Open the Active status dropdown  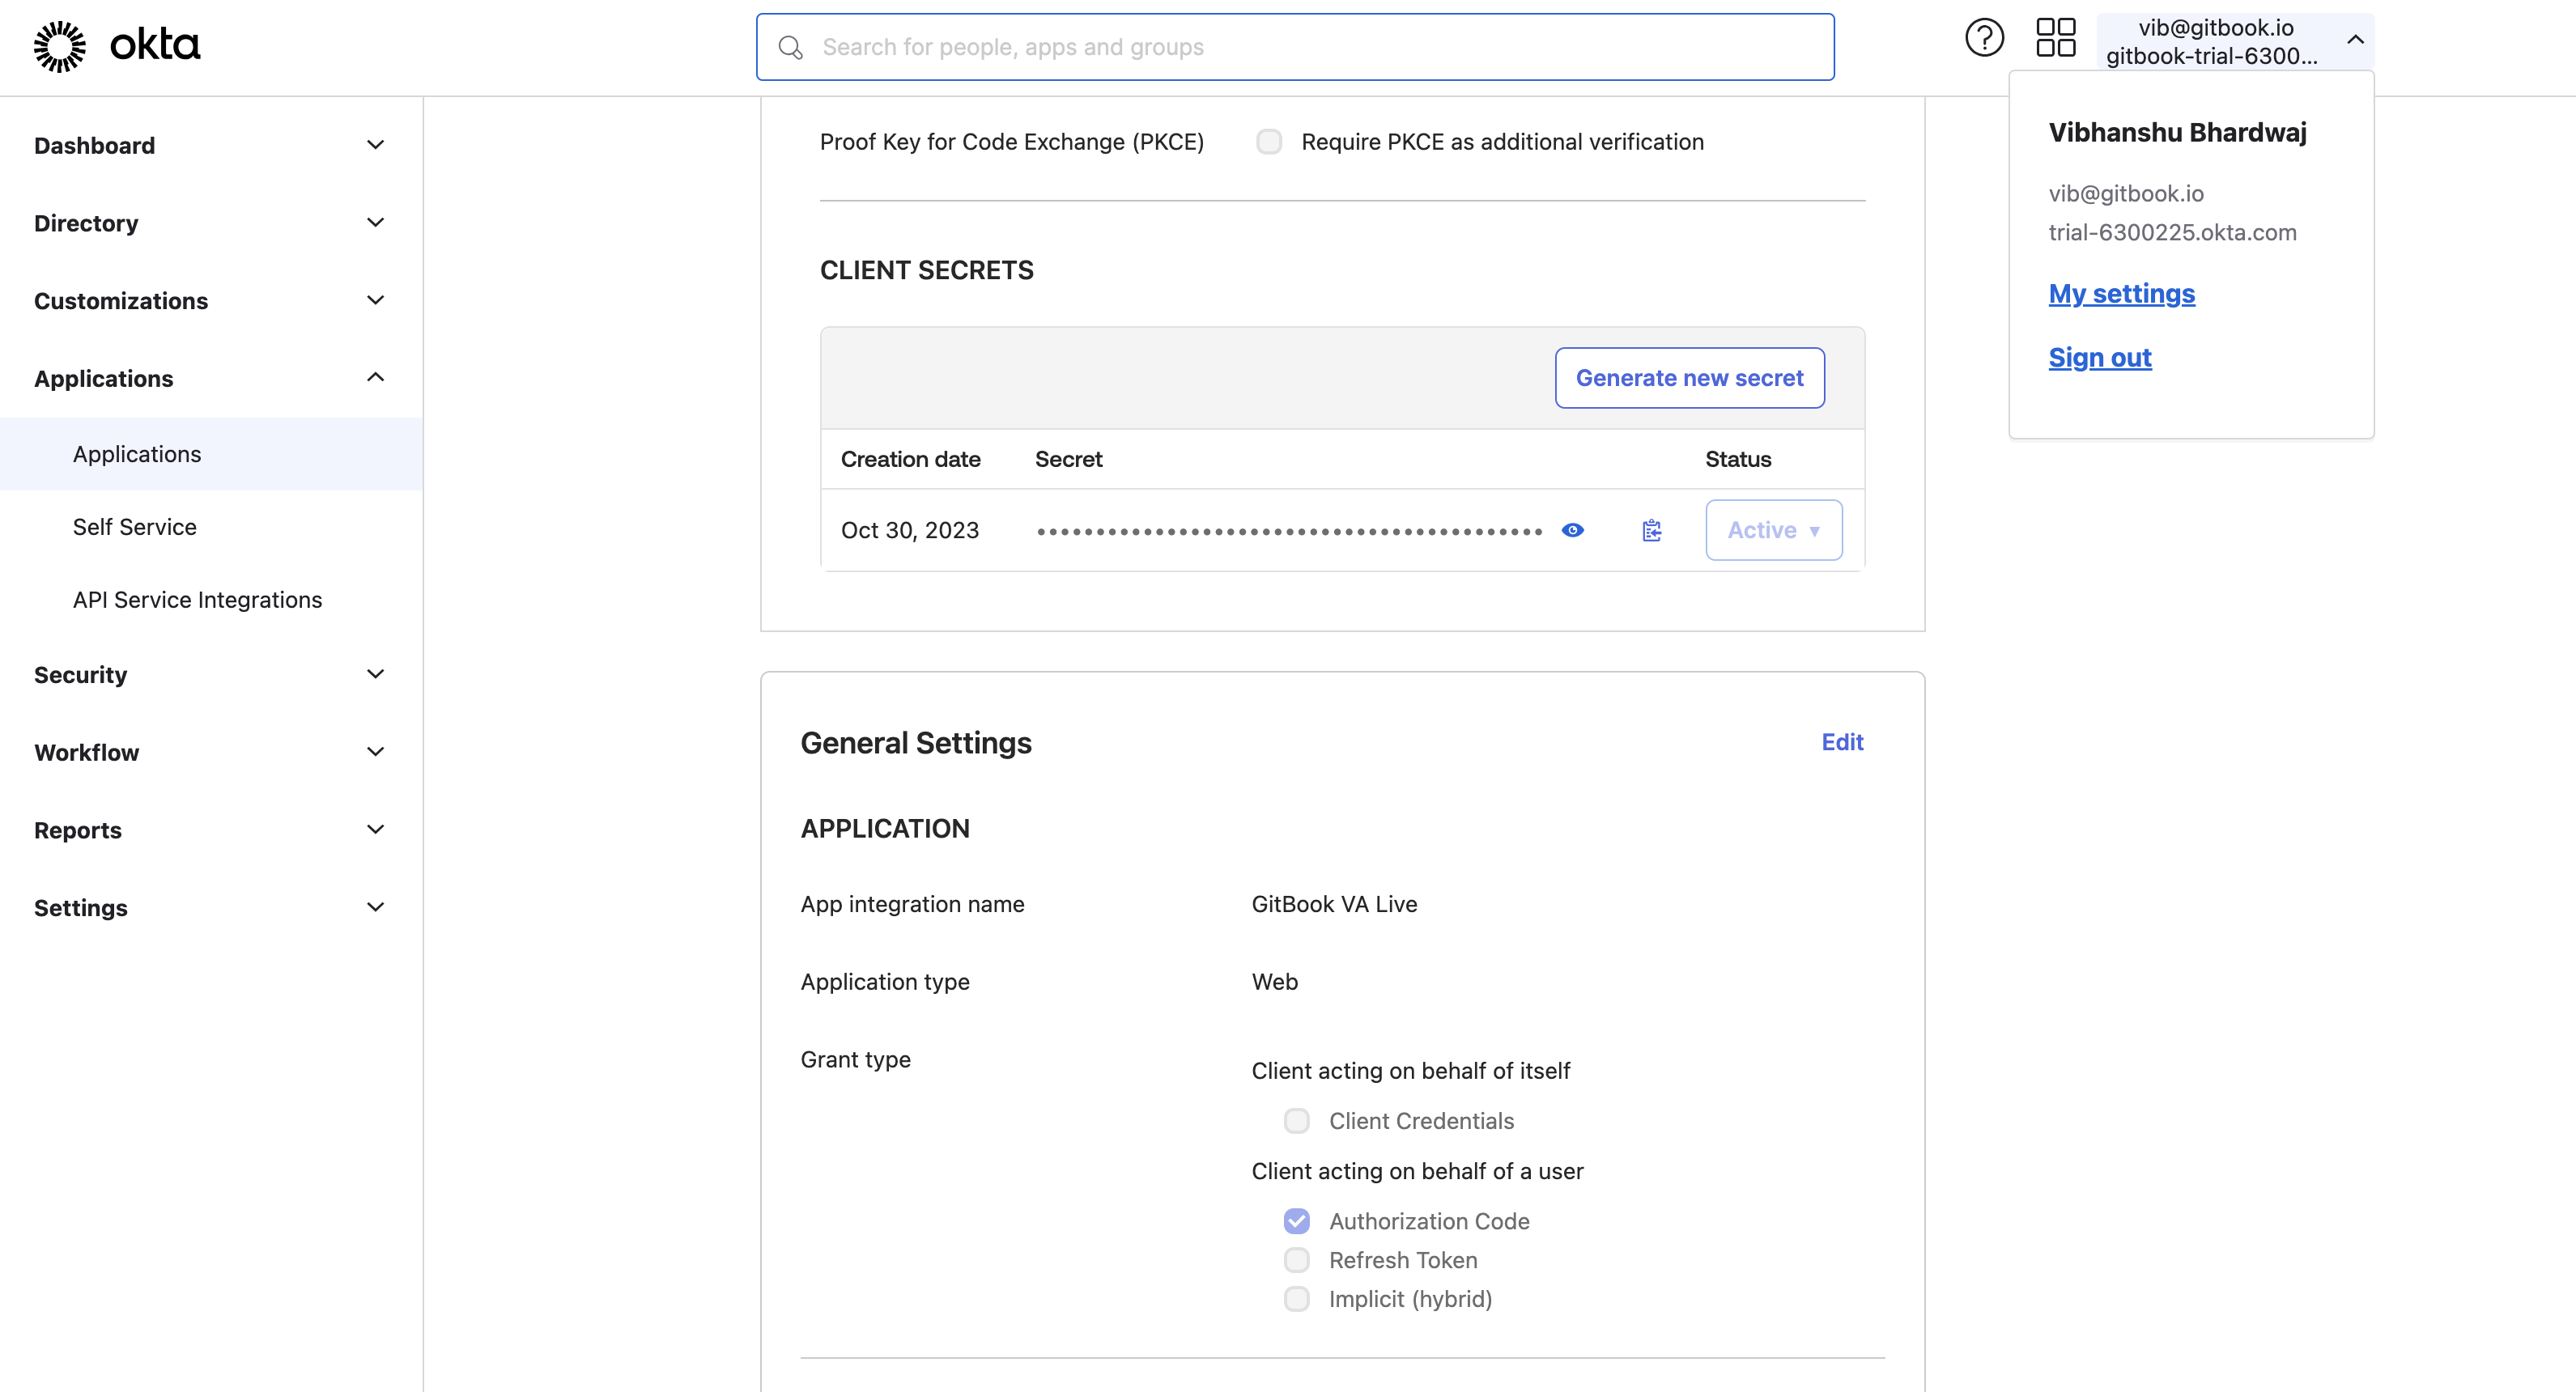1773,530
